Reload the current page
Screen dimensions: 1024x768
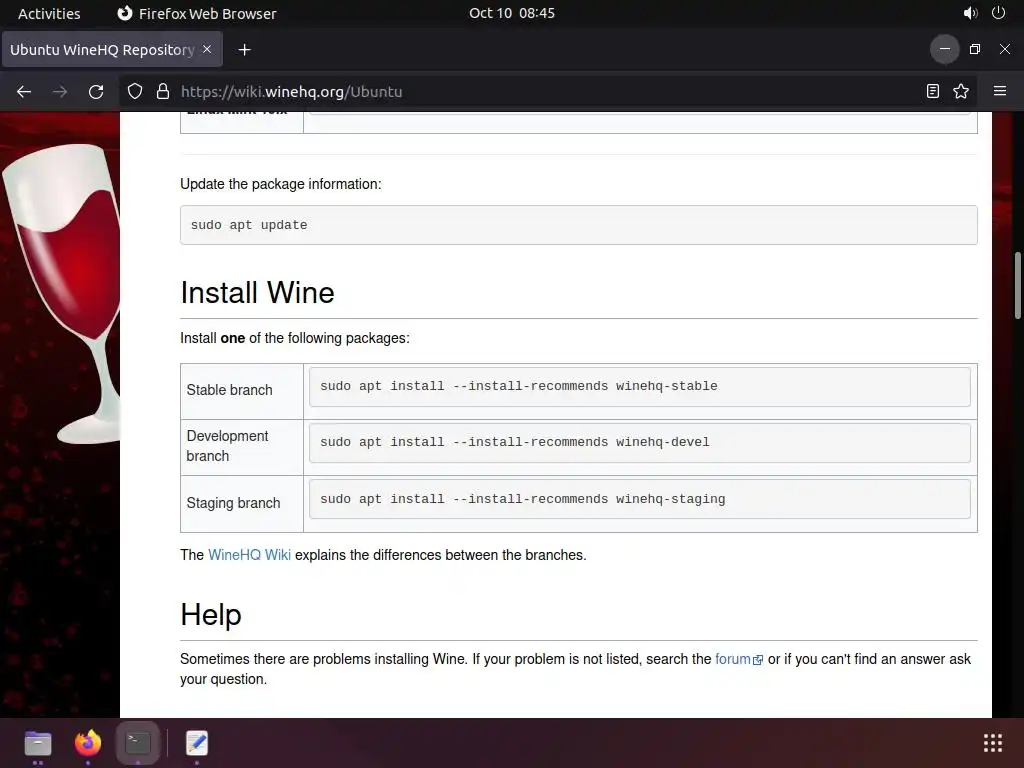(x=96, y=91)
